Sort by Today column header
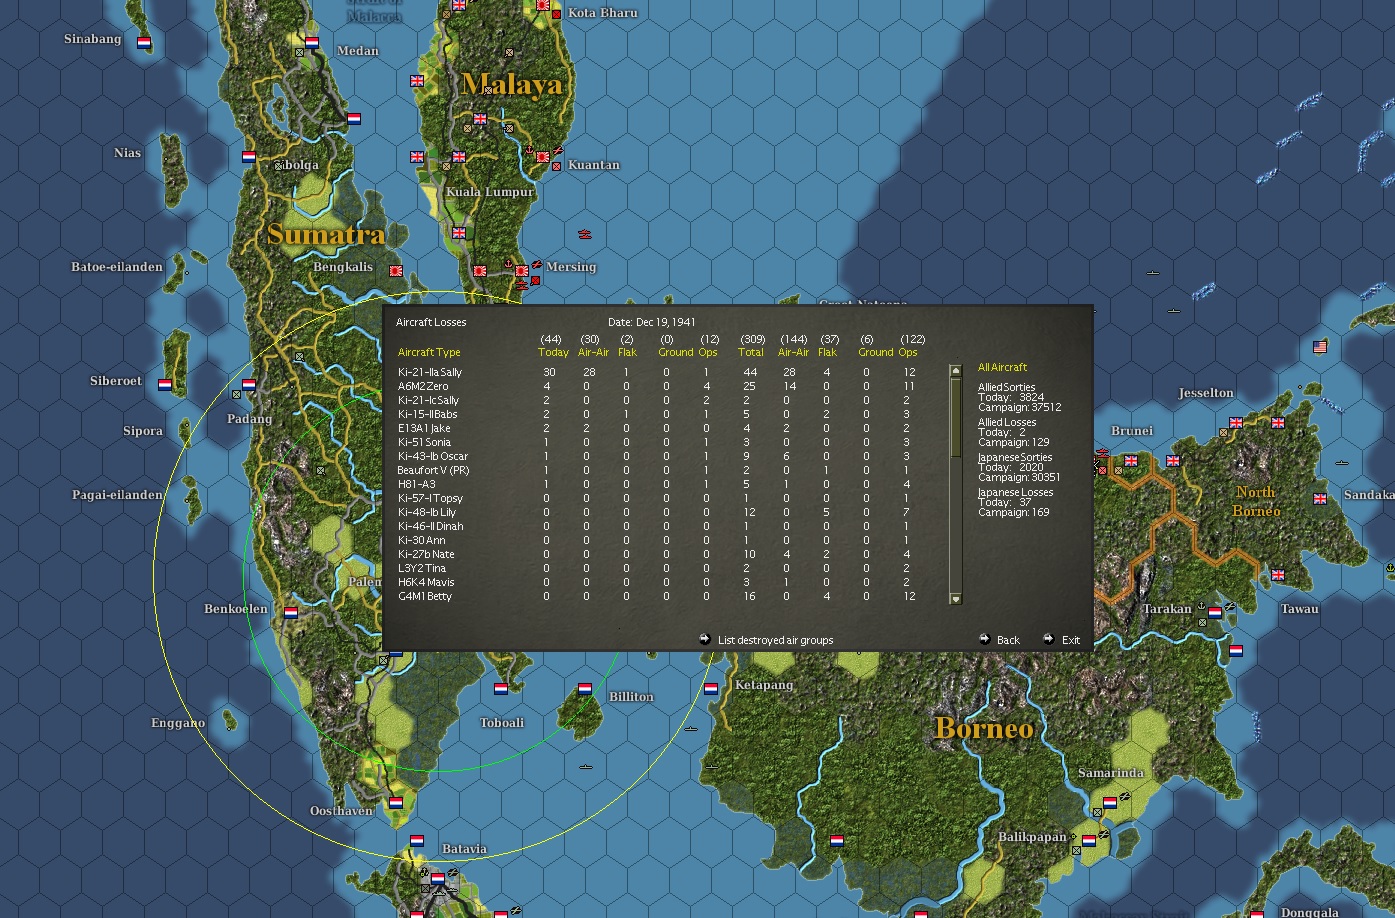The image size is (1395, 918). tap(553, 352)
